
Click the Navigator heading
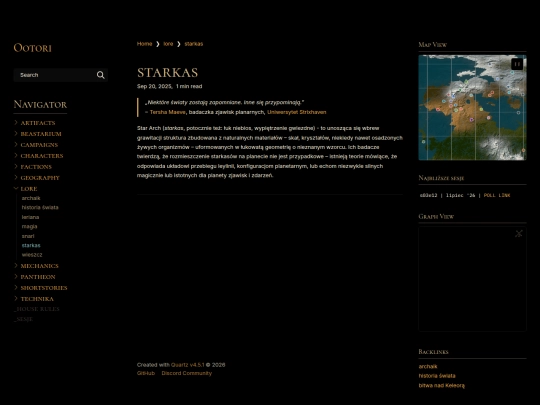(40, 104)
